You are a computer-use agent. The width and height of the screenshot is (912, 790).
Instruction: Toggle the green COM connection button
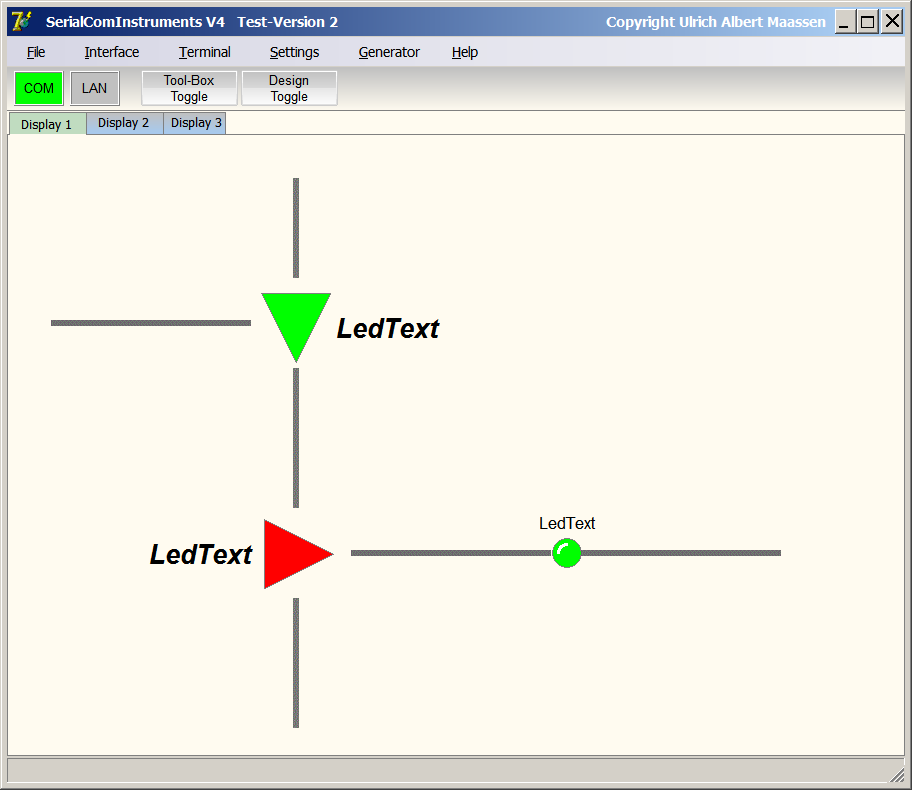pyautogui.click(x=39, y=88)
